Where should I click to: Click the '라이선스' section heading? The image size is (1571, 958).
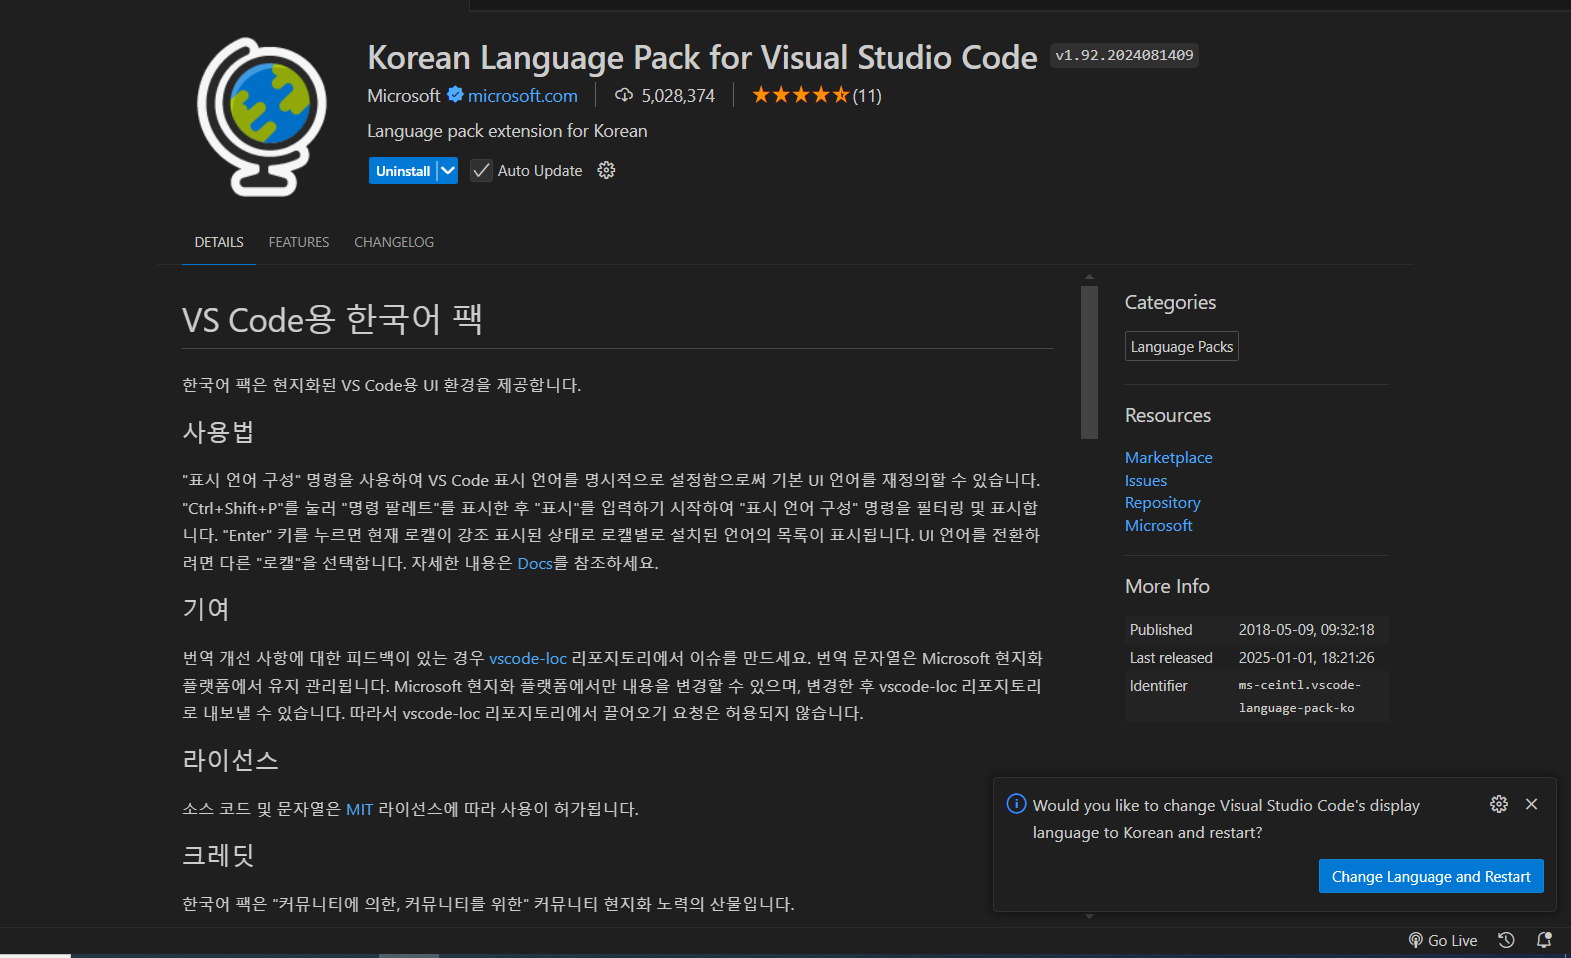[230, 760]
